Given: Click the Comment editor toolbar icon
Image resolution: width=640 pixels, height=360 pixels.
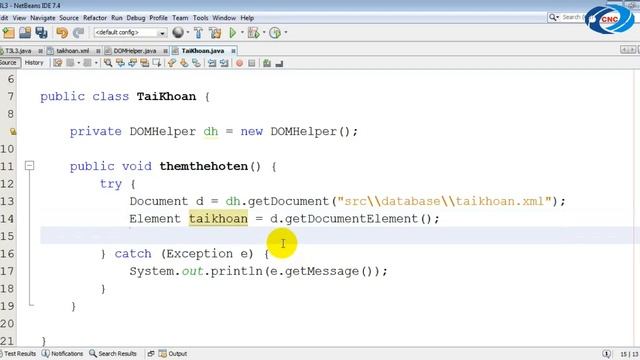Looking at the screenshot, I should pos(267,63).
